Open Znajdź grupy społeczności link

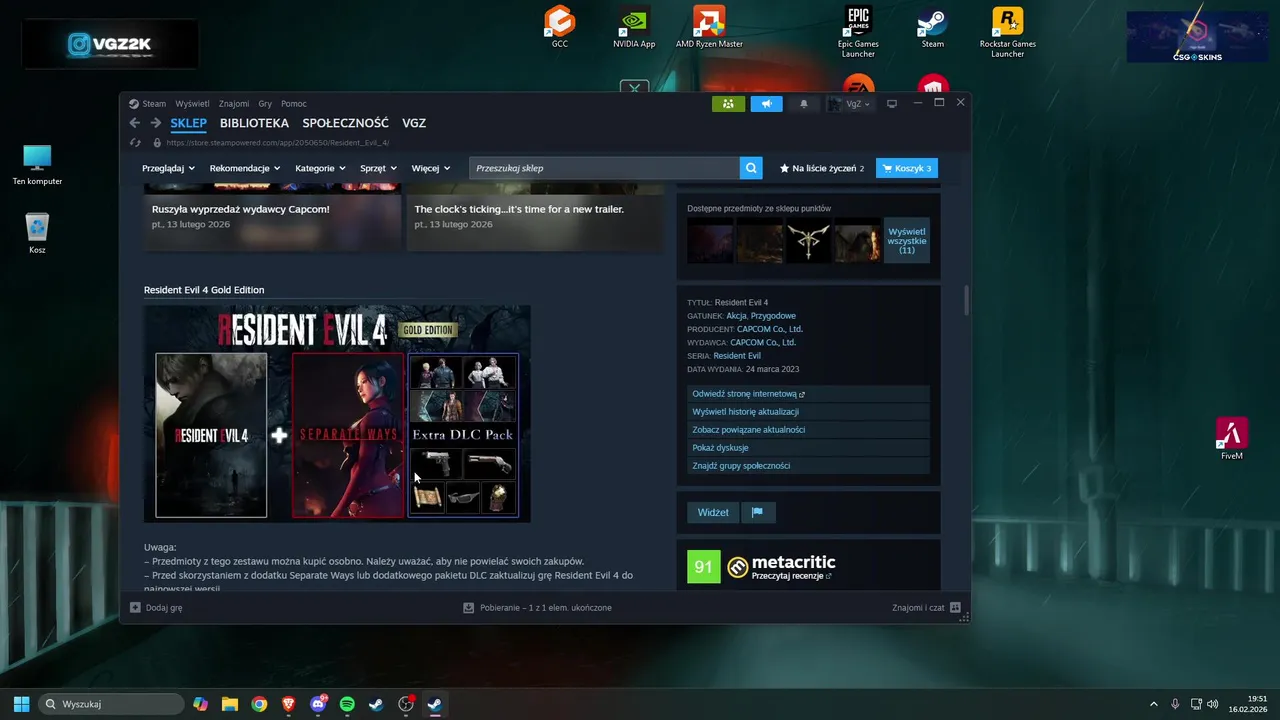[808, 466]
